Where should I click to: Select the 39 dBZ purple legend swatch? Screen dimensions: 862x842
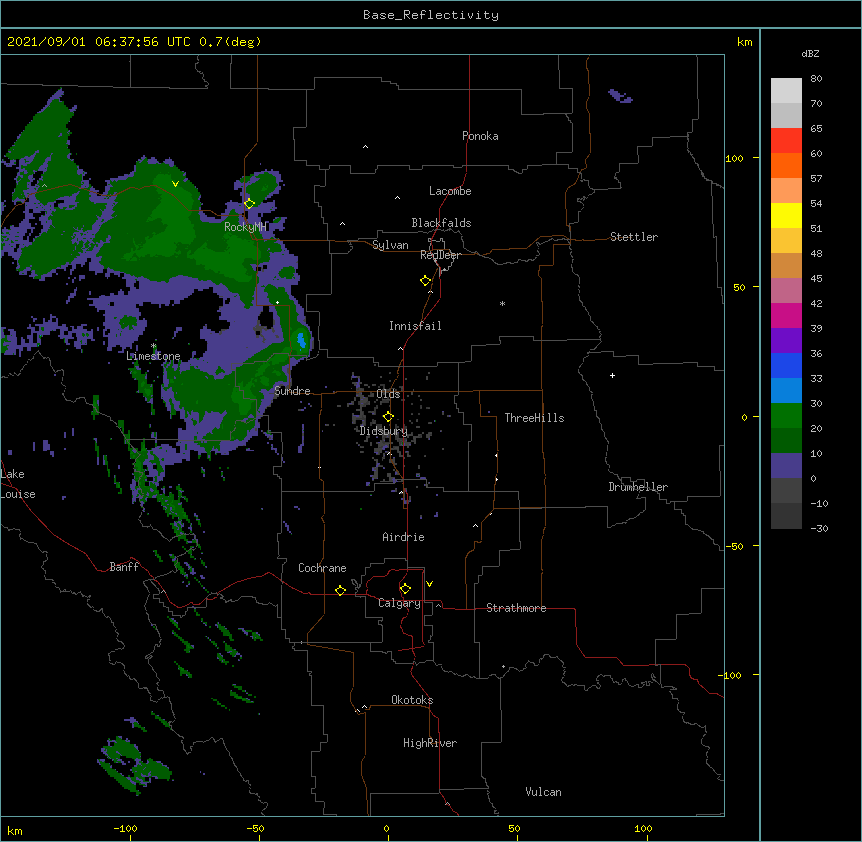coord(786,341)
